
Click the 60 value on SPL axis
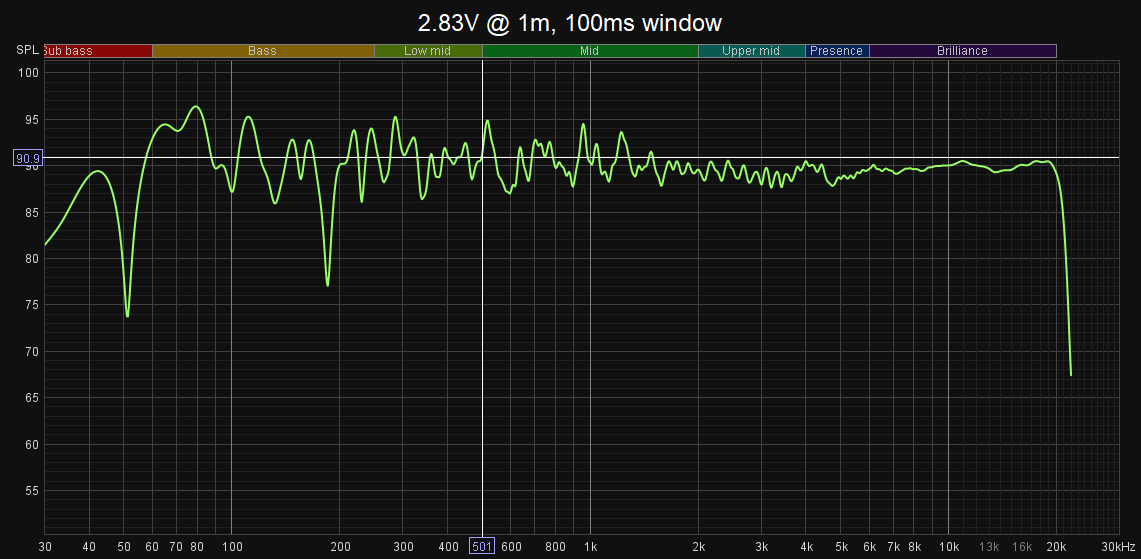click(32, 445)
